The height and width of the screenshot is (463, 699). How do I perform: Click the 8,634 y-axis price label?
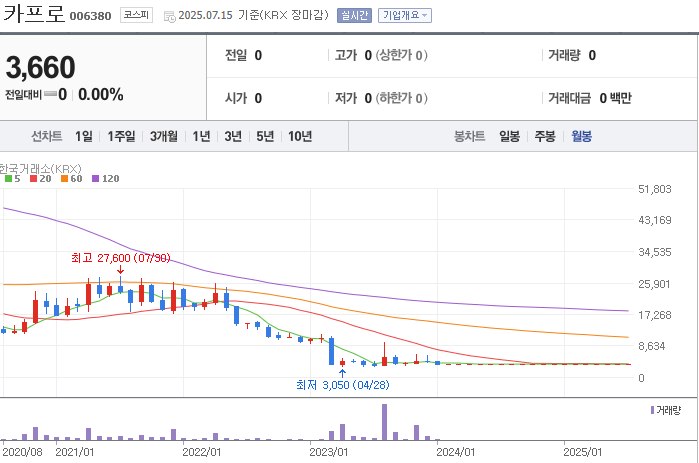[x=652, y=346]
